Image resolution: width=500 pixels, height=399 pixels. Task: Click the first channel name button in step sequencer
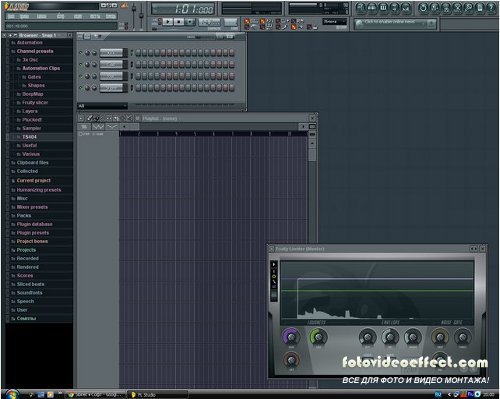(111, 53)
